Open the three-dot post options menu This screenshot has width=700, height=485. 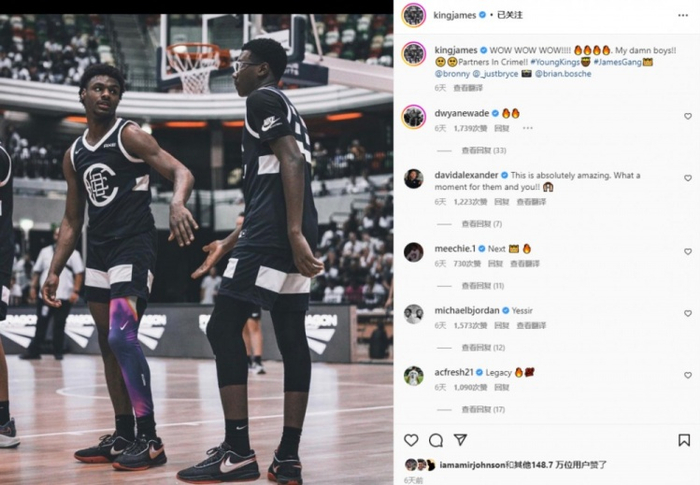(x=683, y=15)
